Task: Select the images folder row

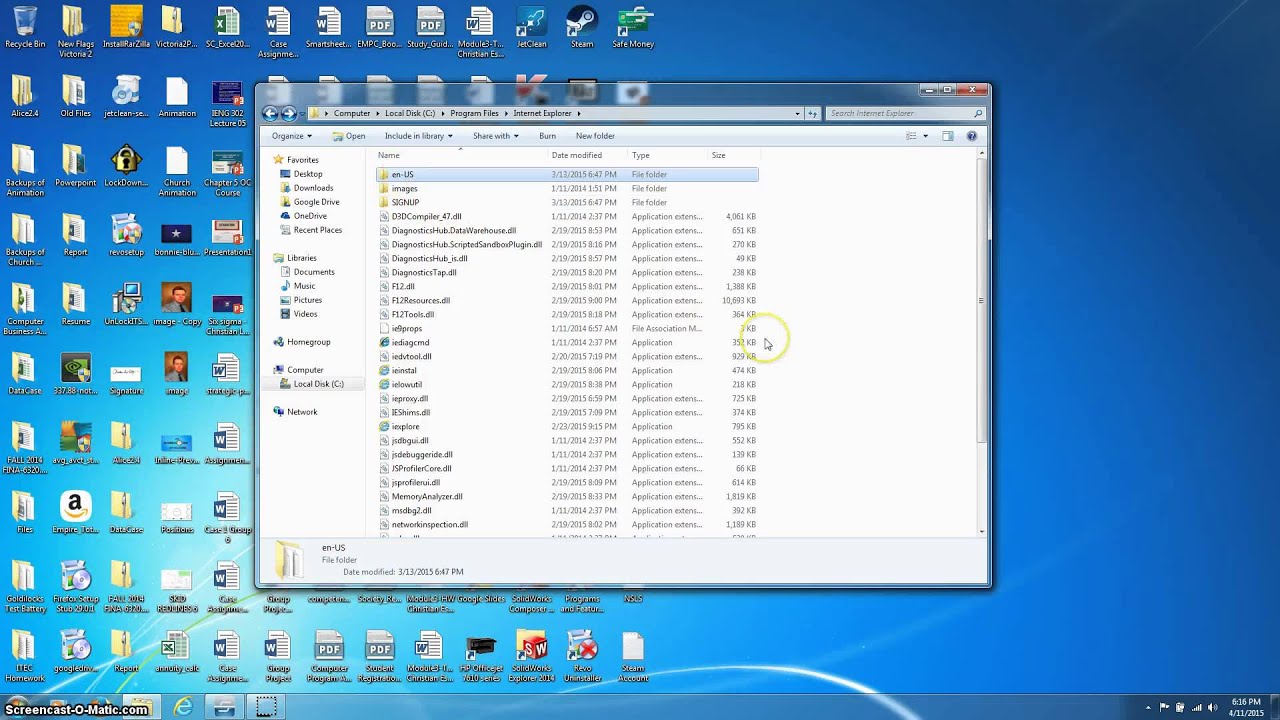Action: coord(567,188)
